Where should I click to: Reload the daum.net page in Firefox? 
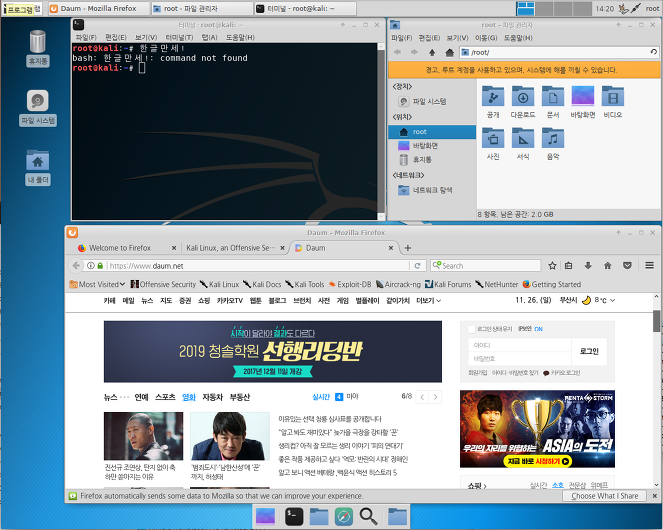417,266
